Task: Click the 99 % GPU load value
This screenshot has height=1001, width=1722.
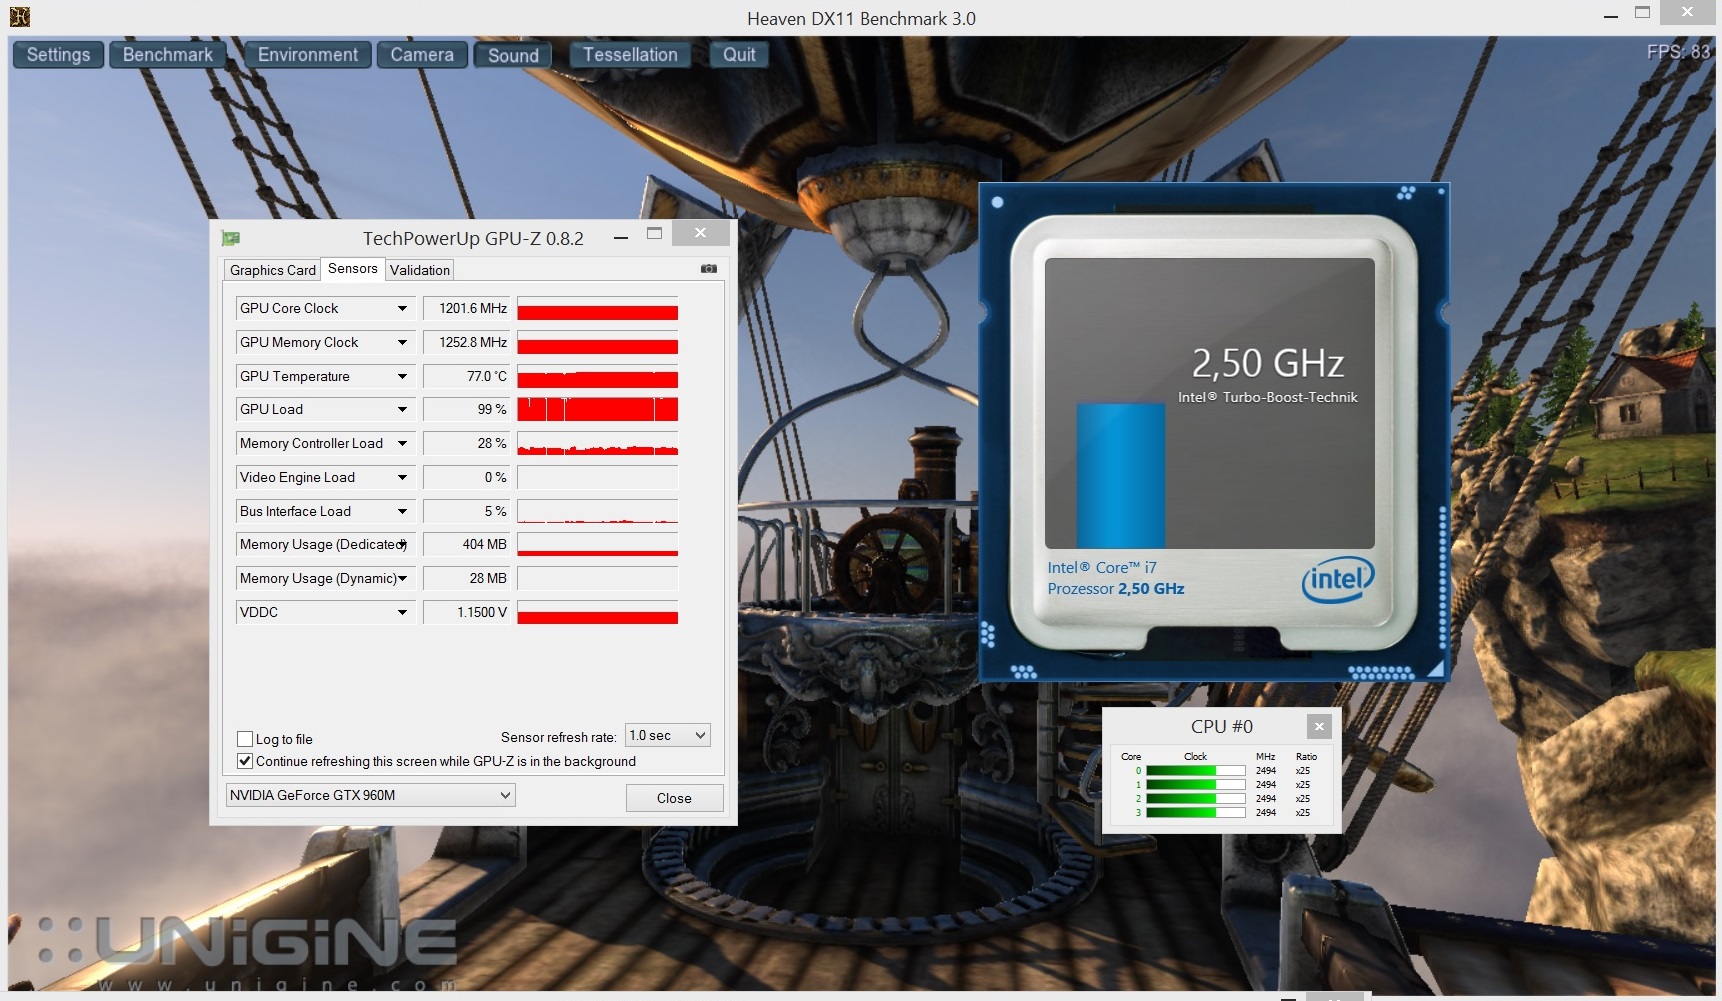Action: pos(467,409)
